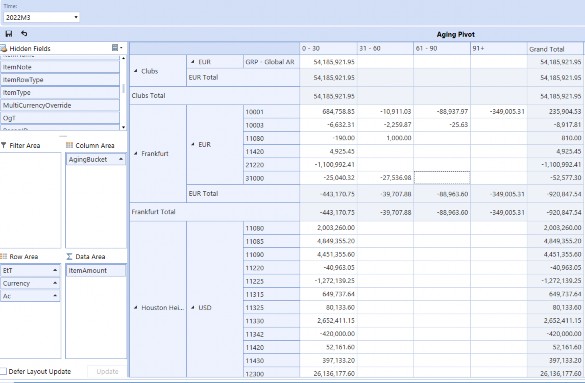This screenshot has width=585, height=383.
Task: Select account 11225 row header
Action: coord(271,281)
